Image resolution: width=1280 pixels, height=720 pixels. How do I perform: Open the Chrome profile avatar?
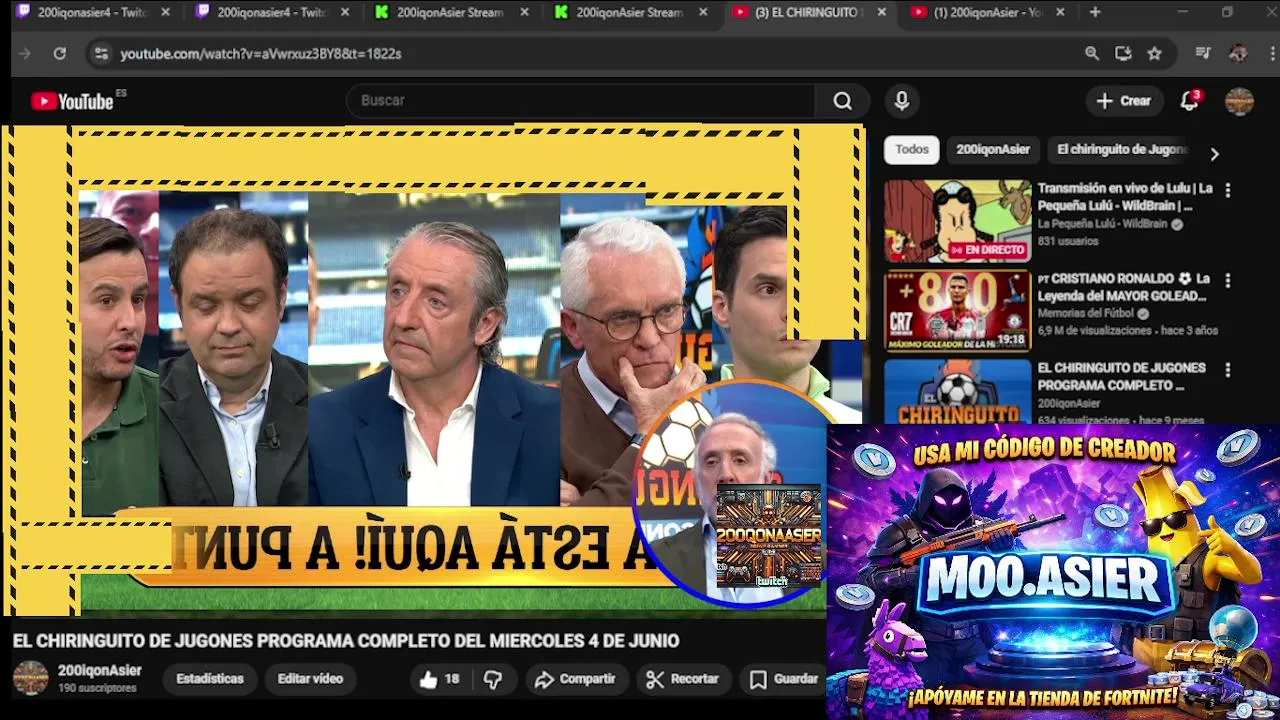[1238, 54]
